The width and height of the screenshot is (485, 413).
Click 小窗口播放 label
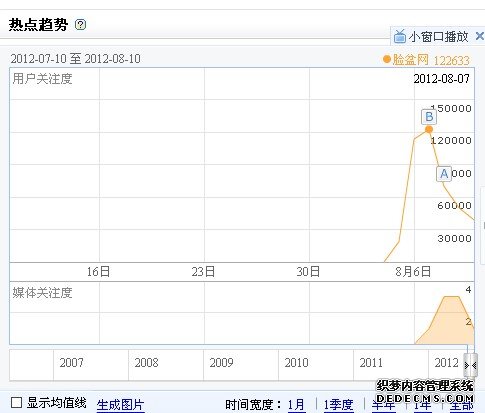coord(439,37)
